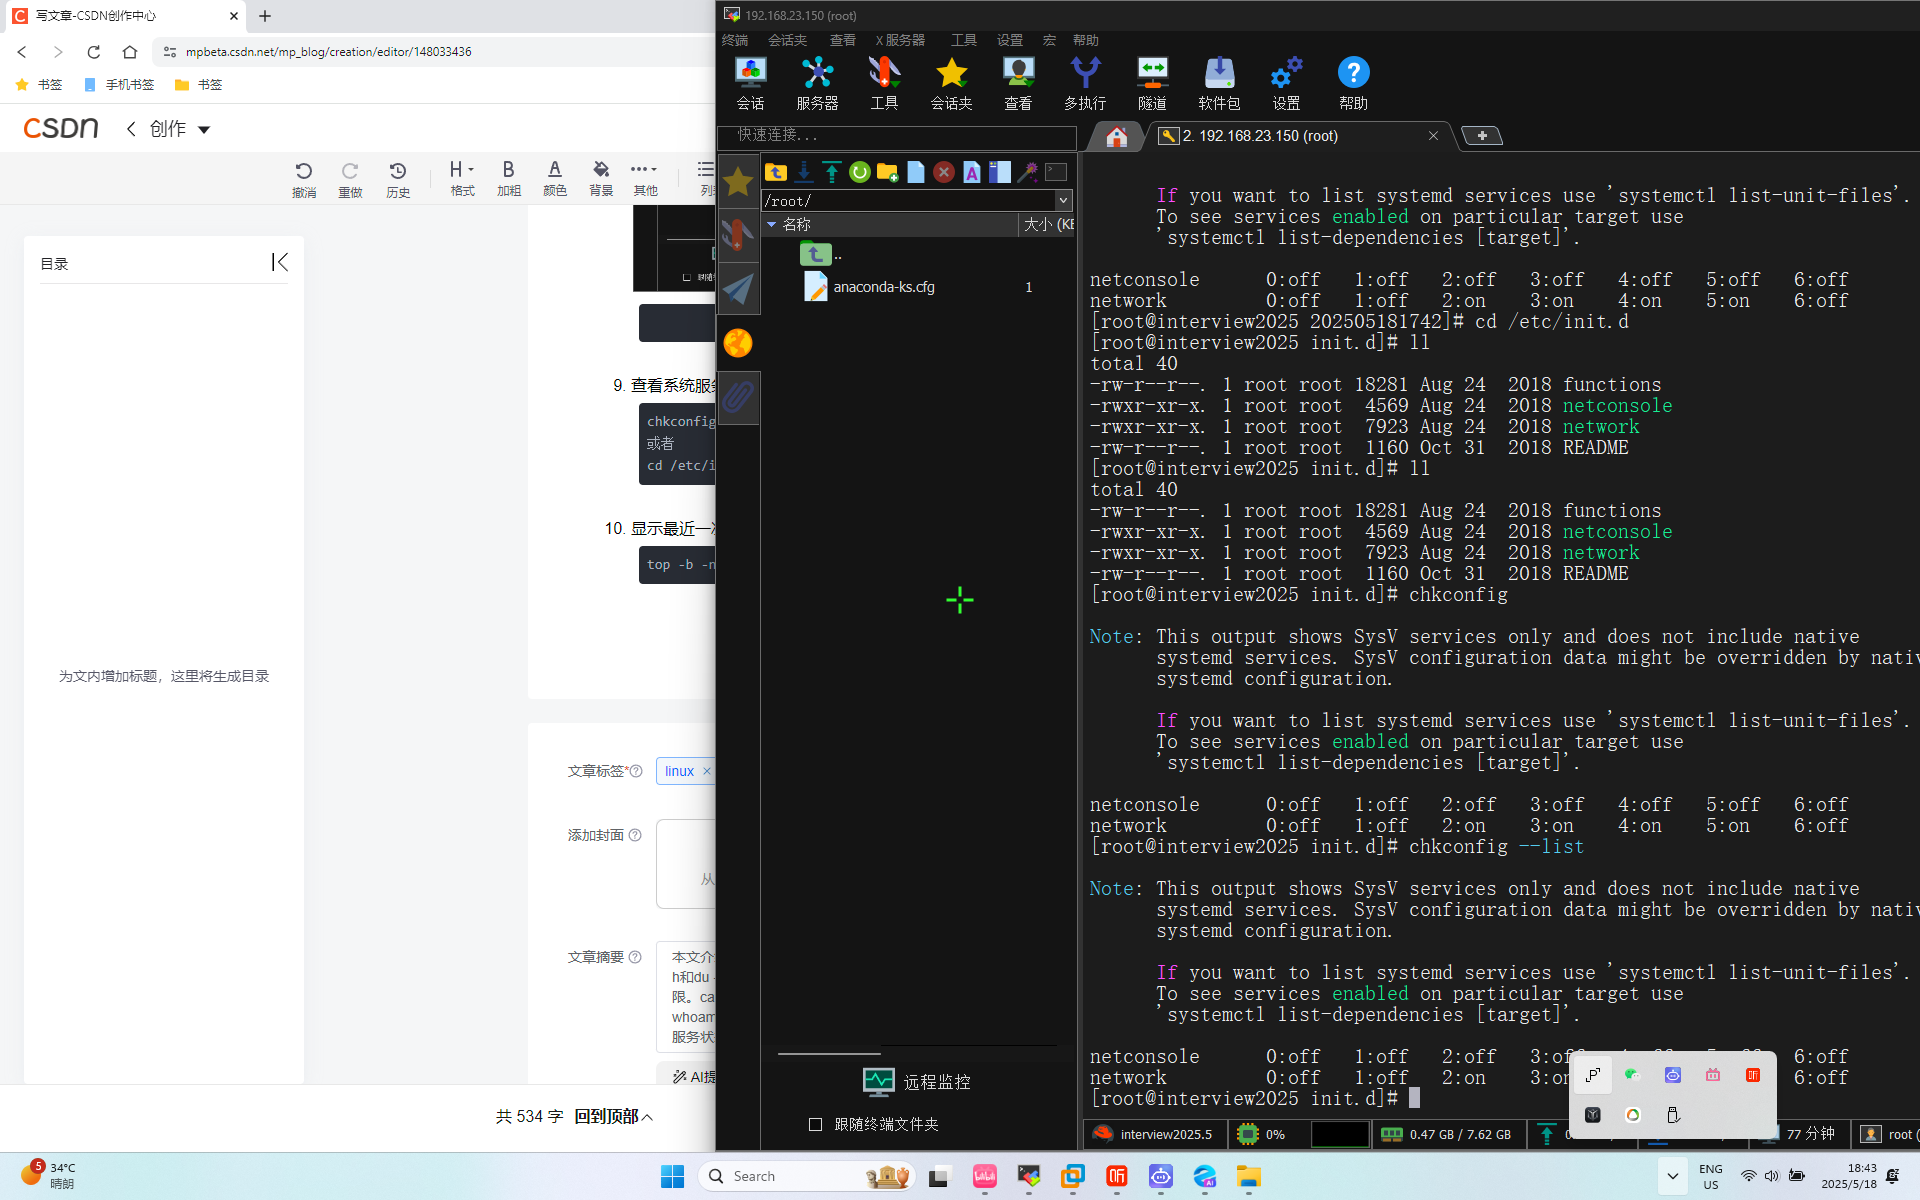Click the 服务器 servers toolbar icon
The width and height of the screenshot is (1920, 1200).
point(817,82)
